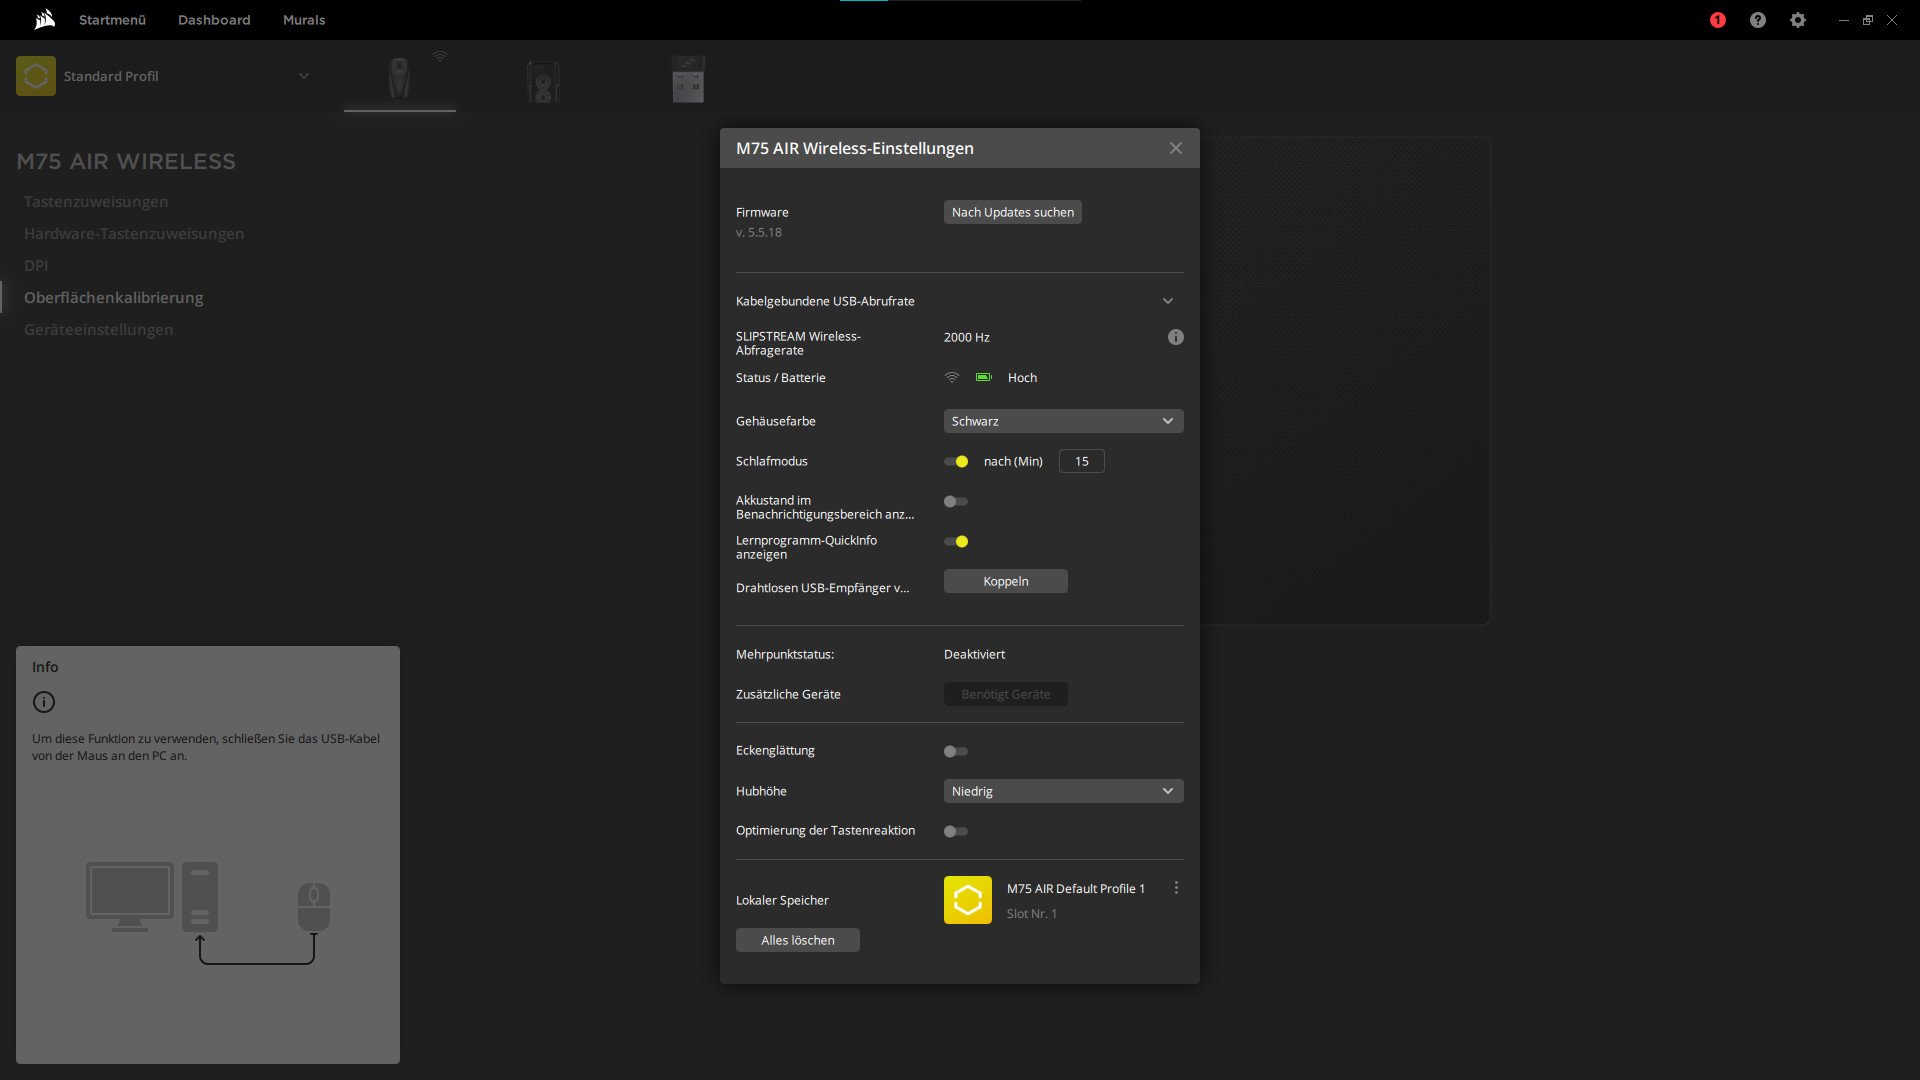Image resolution: width=1920 pixels, height=1080 pixels.
Task: Click the info icon beside 2000 Hz
Action: pos(1176,337)
